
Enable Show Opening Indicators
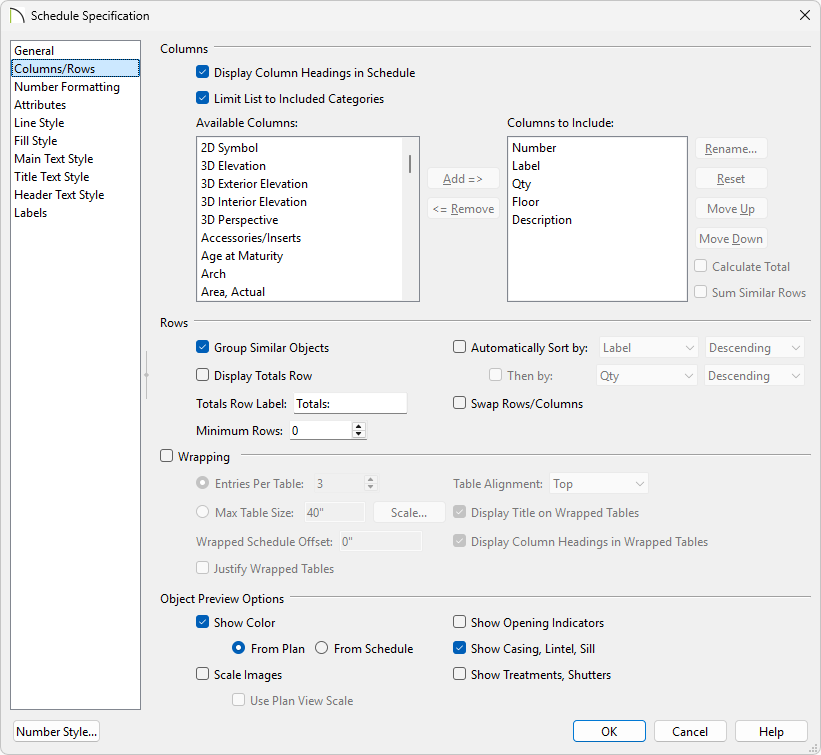click(x=459, y=622)
